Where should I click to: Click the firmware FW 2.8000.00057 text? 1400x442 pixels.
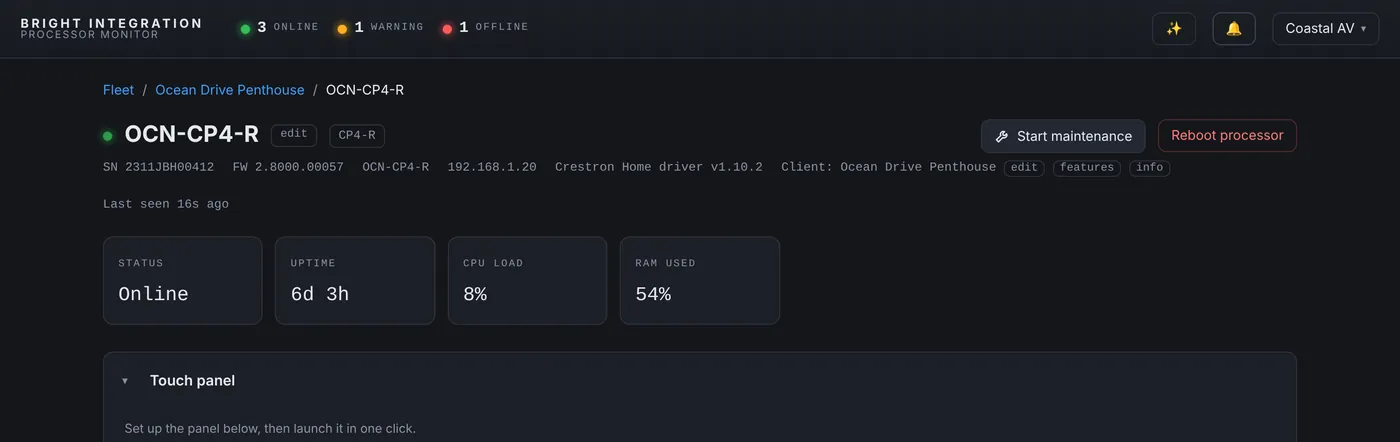point(288,167)
